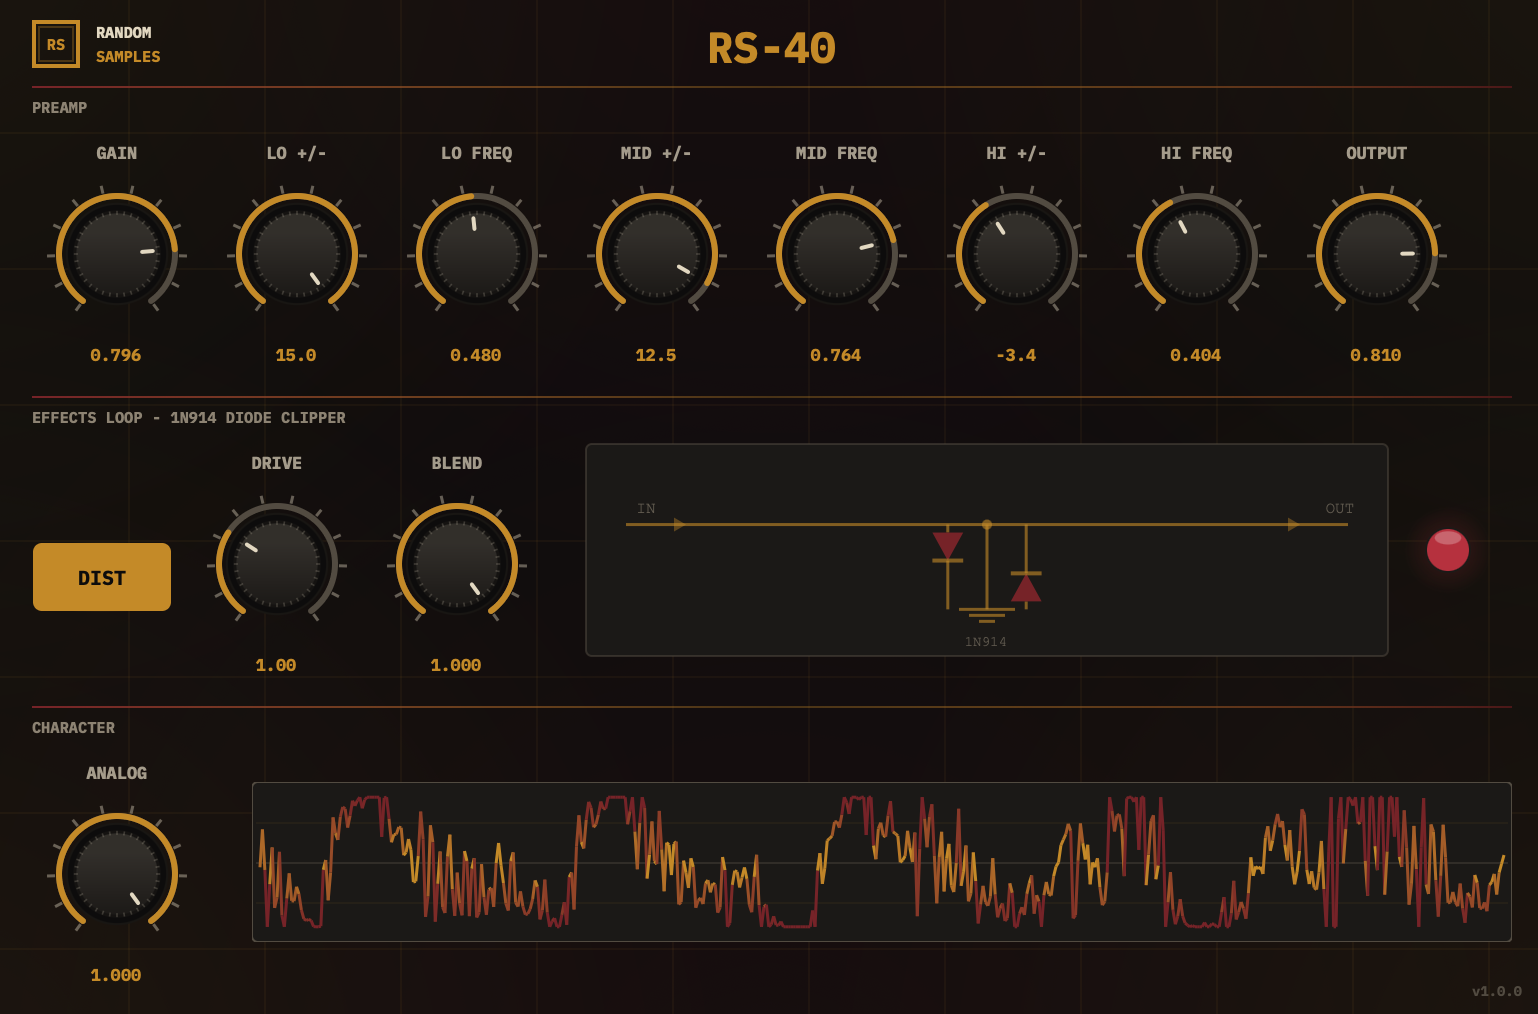Toggle the BLEND knob in the effects loop

click(x=456, y=562)
